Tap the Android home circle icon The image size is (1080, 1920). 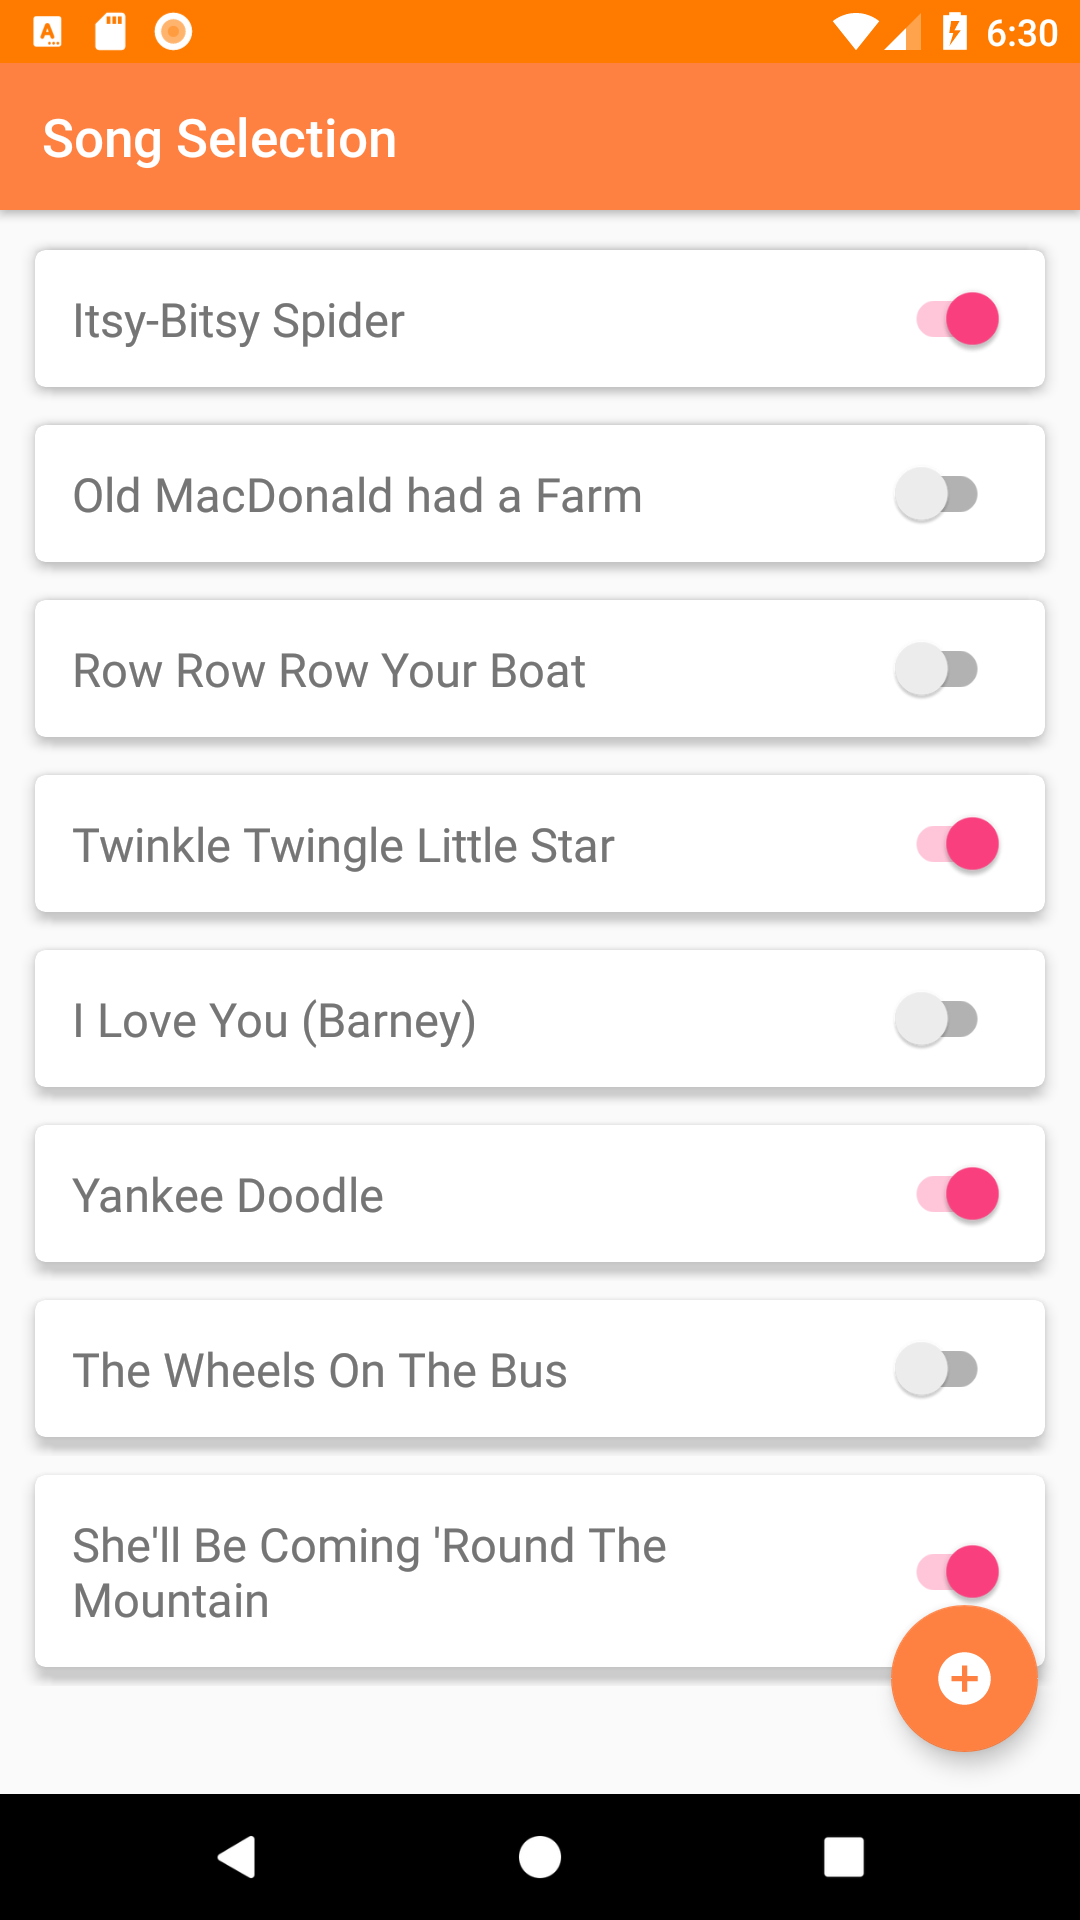[540, 1857]
